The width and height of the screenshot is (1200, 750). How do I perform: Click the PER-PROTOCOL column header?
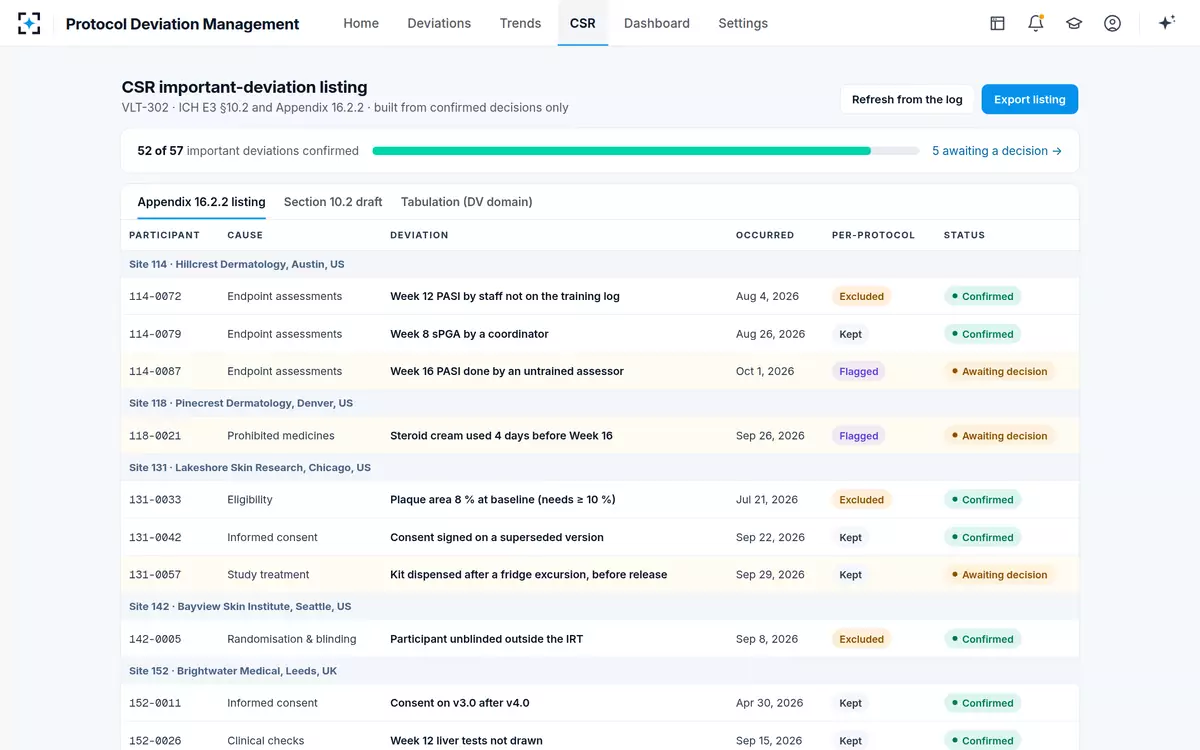pos(873,235)
